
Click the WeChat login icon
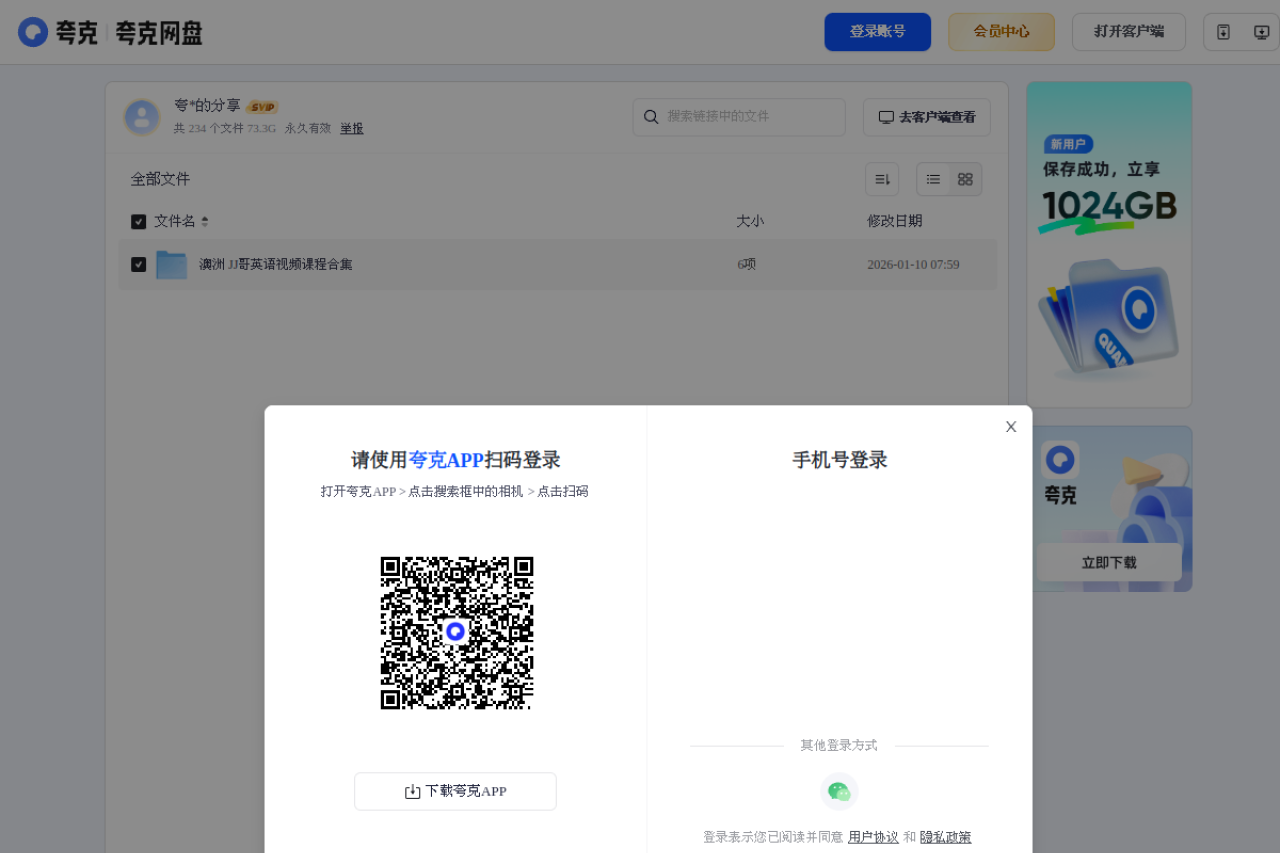[839, 791]
